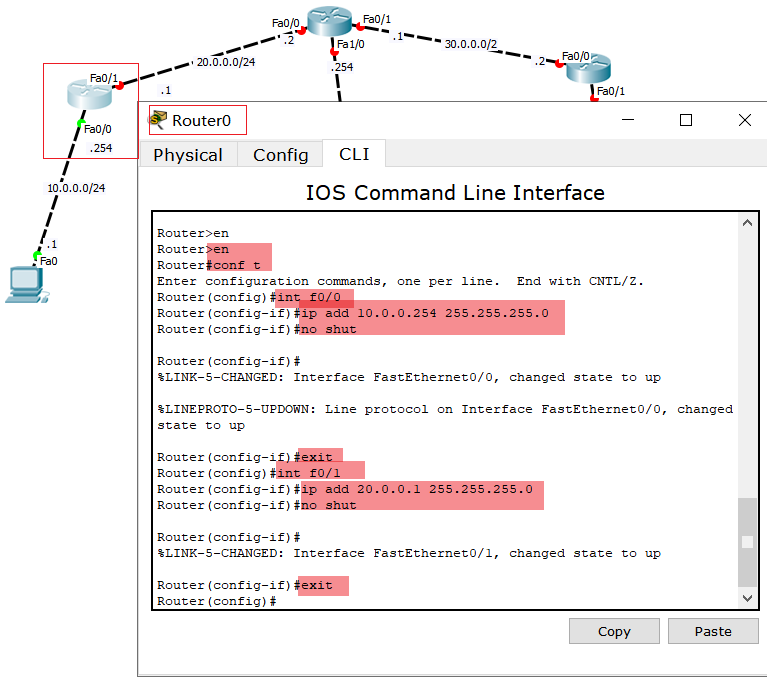This screenshot has width=767, height=679.
Task: Click the Router0 window title icon
Action: click(158, 120)
